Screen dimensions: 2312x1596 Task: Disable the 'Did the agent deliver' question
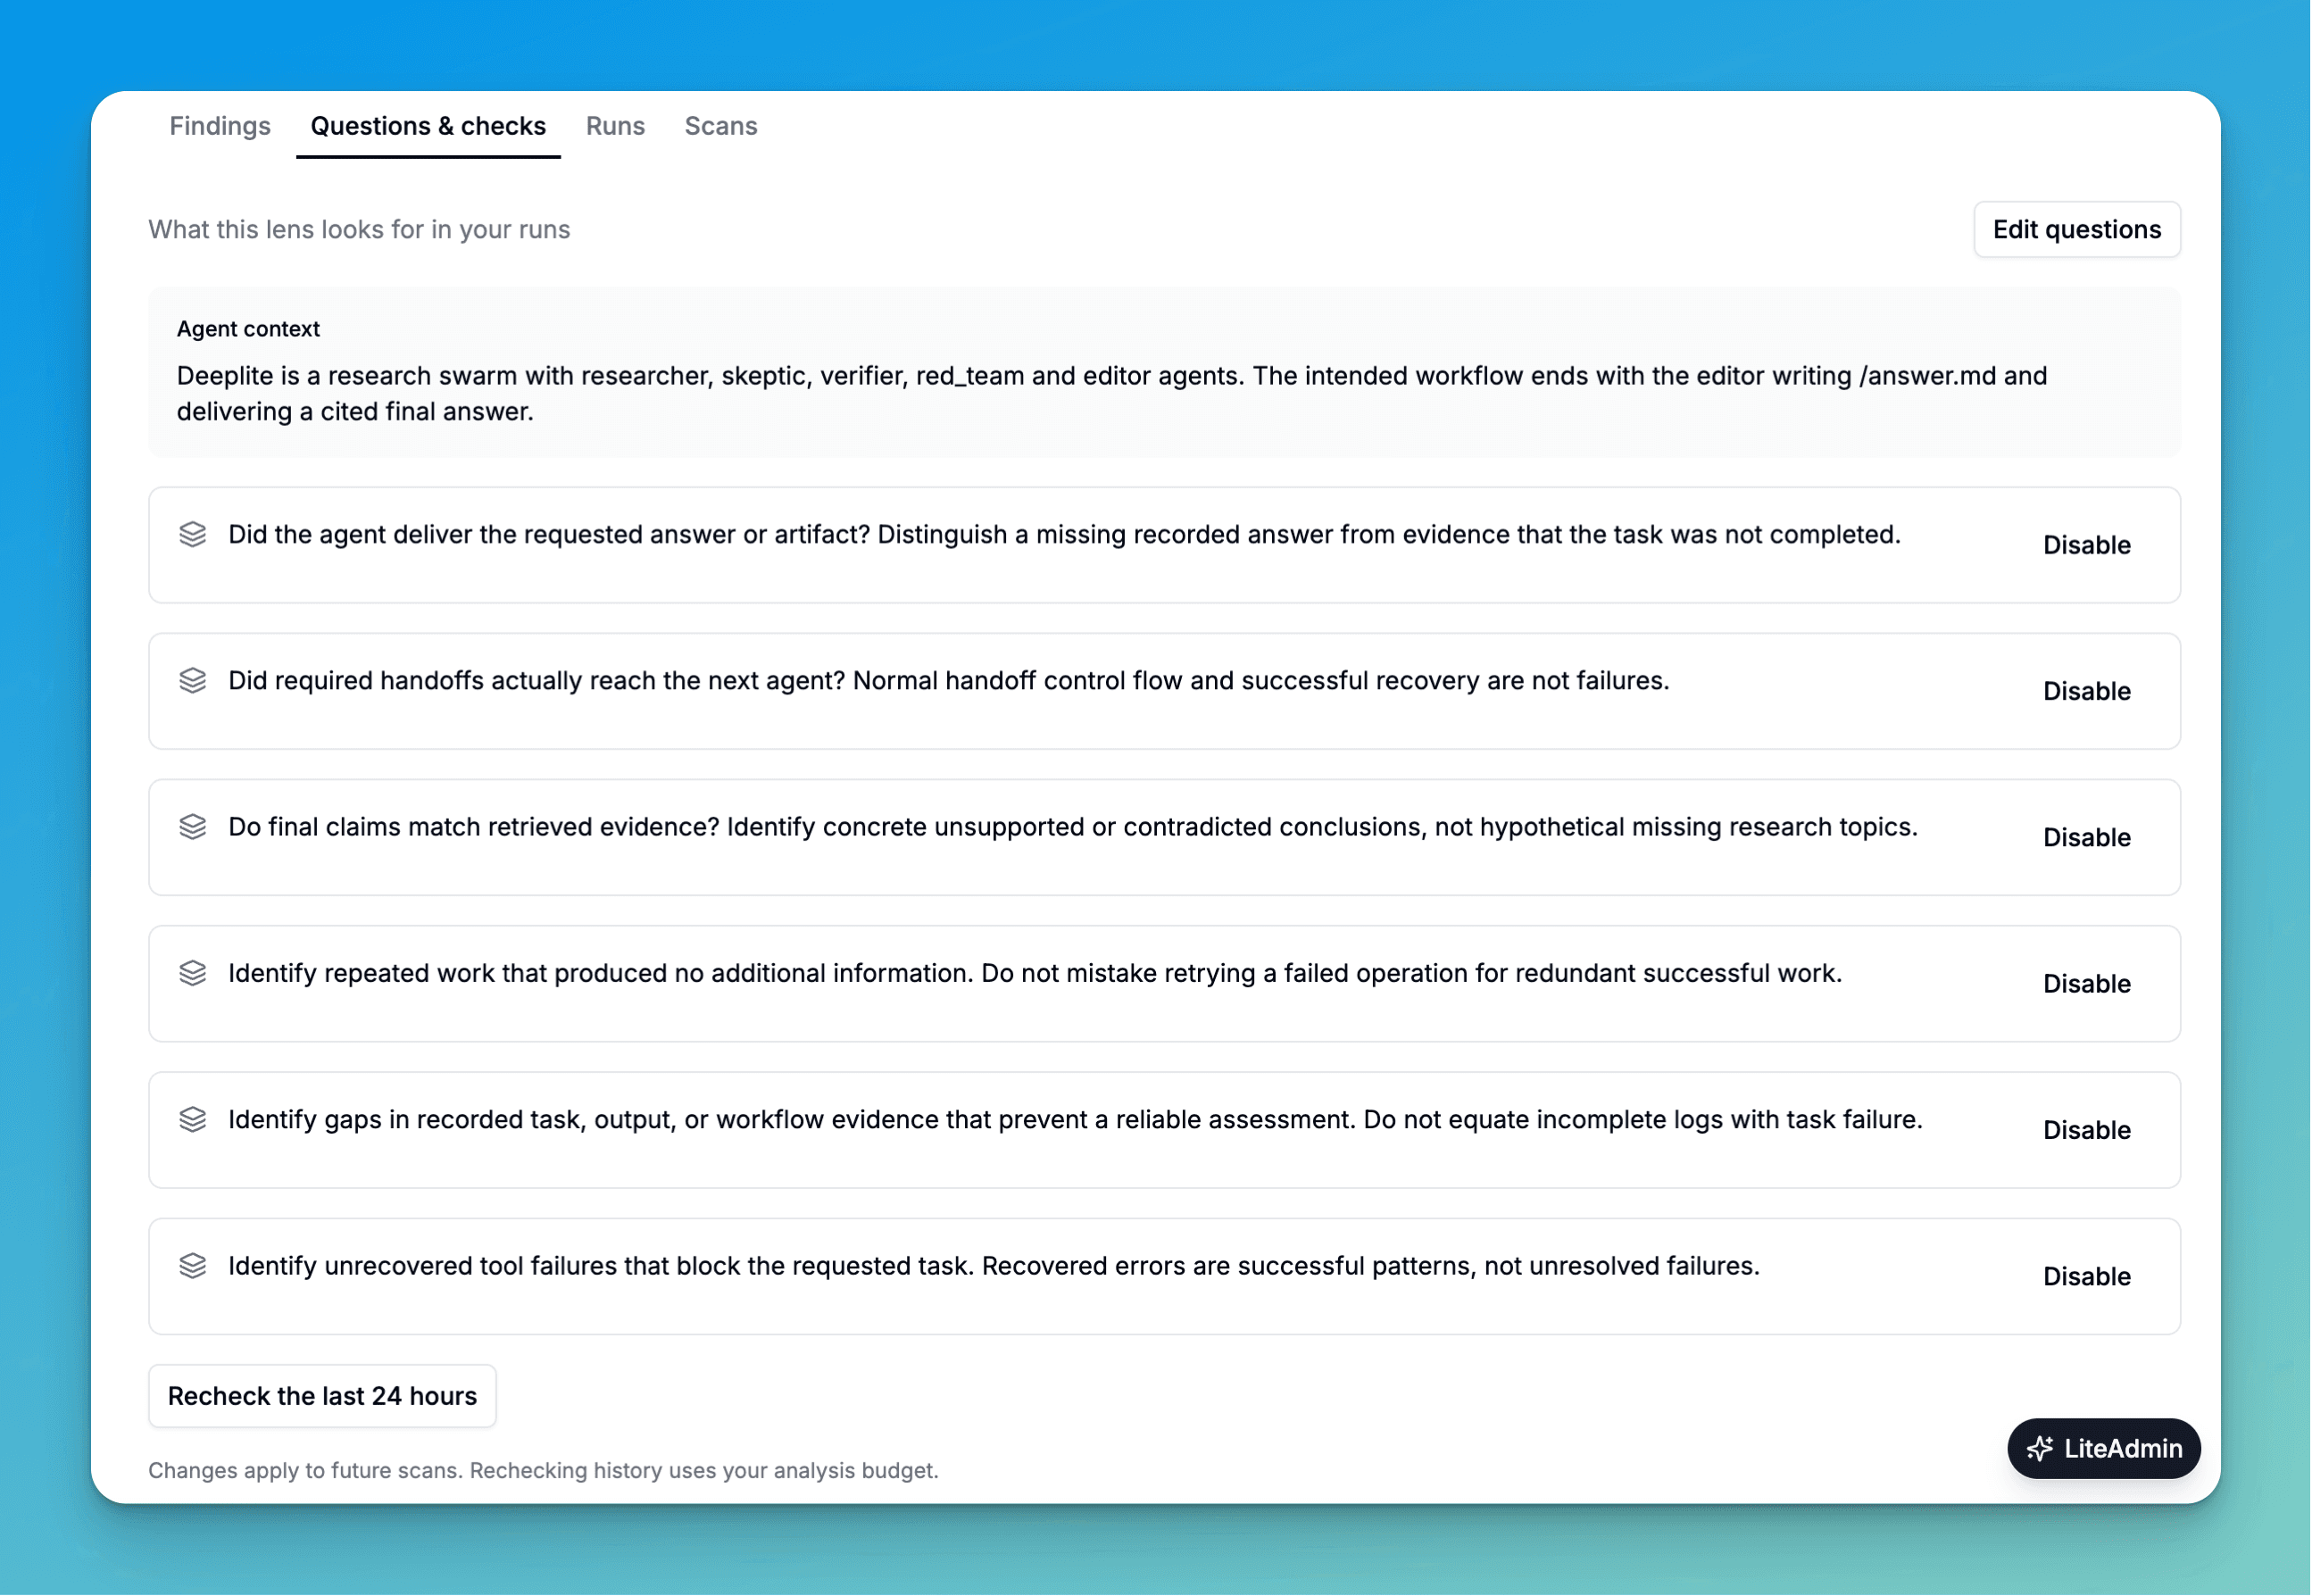(2087, 545)
